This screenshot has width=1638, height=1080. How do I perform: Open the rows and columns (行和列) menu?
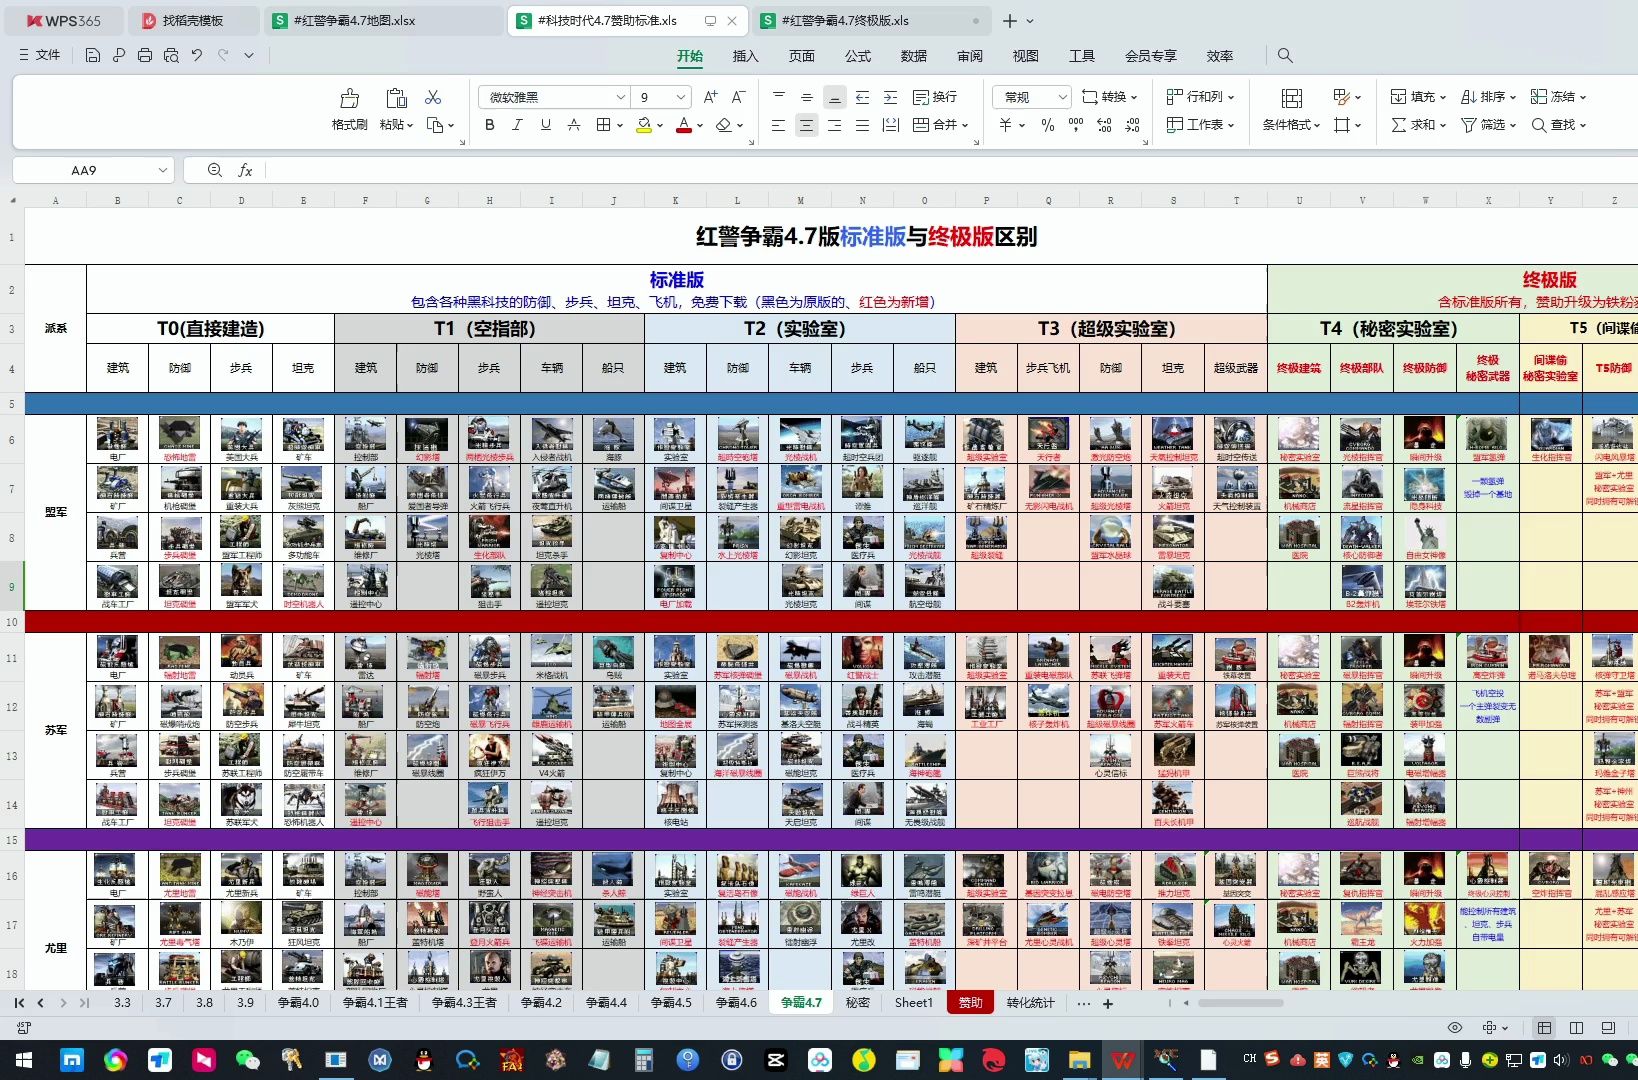coord(1200,97)
